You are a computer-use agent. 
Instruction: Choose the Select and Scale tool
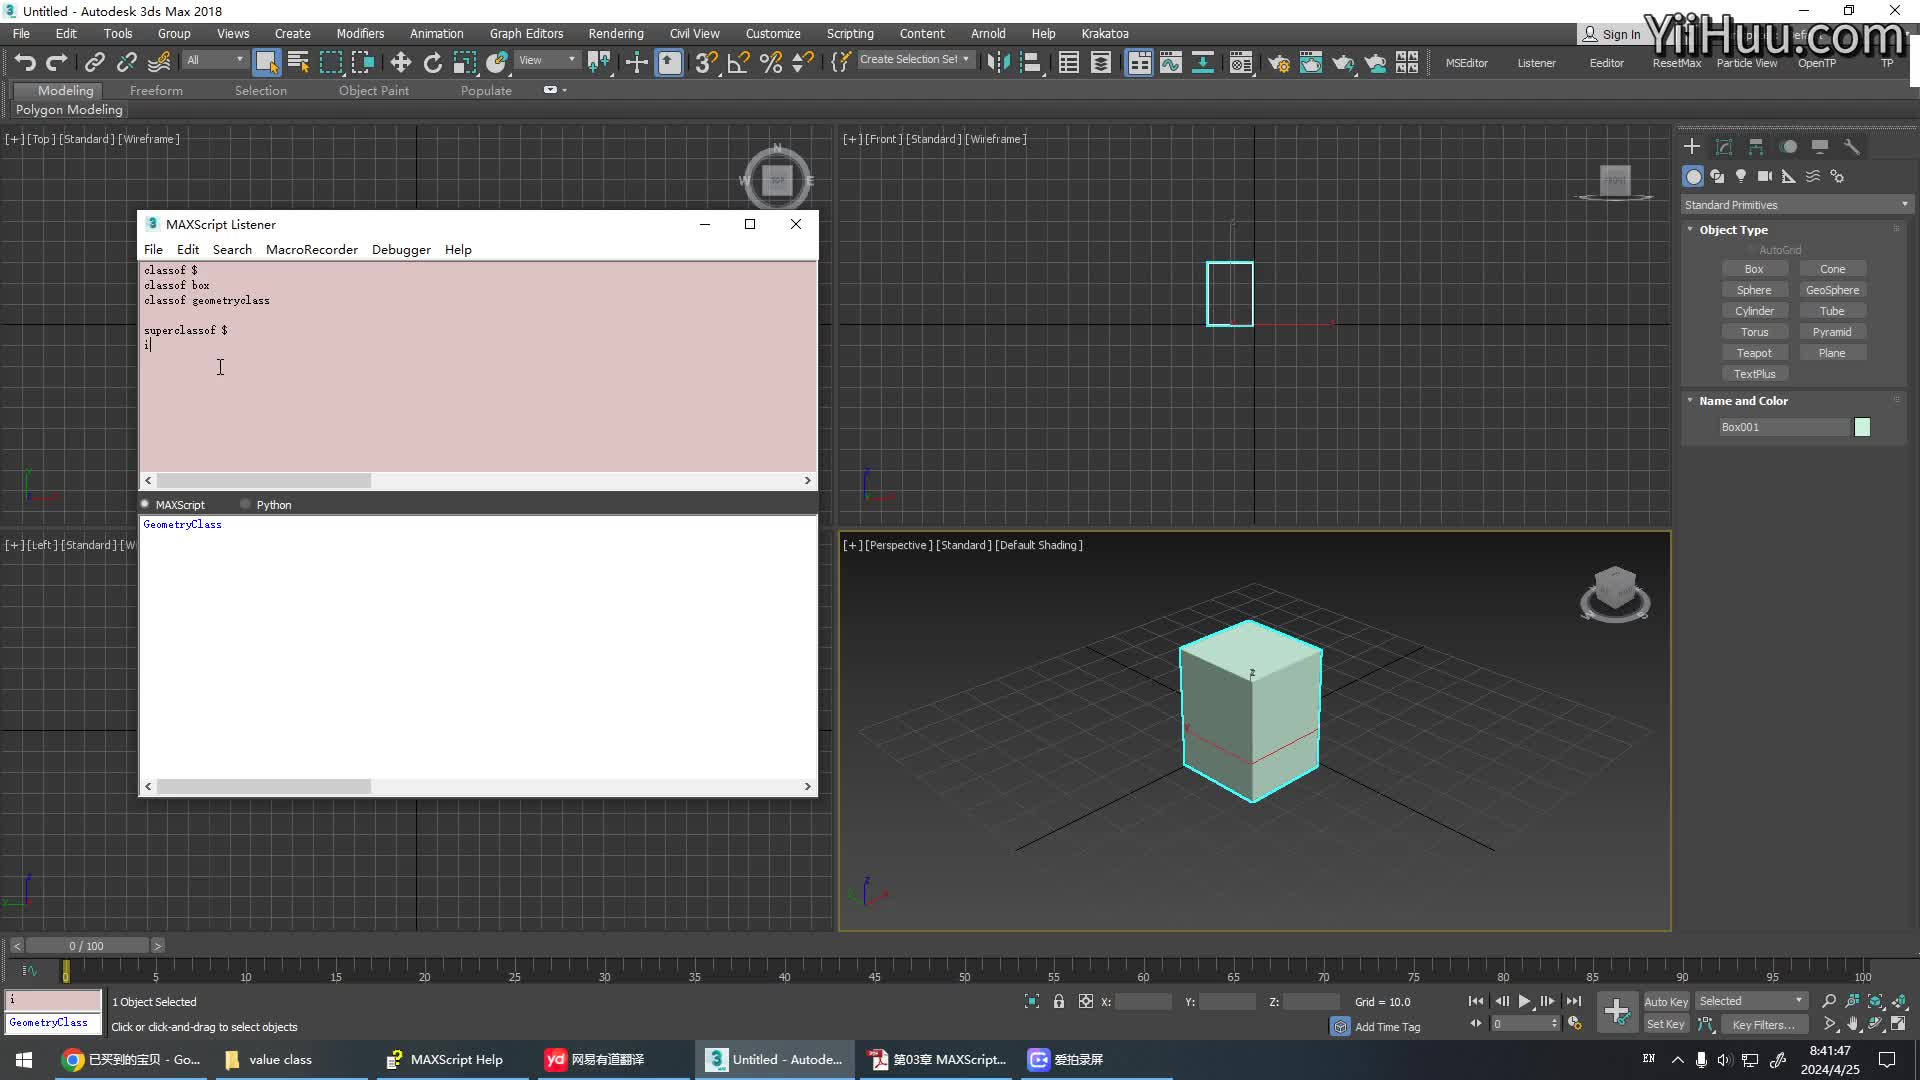tap(465, 62)
